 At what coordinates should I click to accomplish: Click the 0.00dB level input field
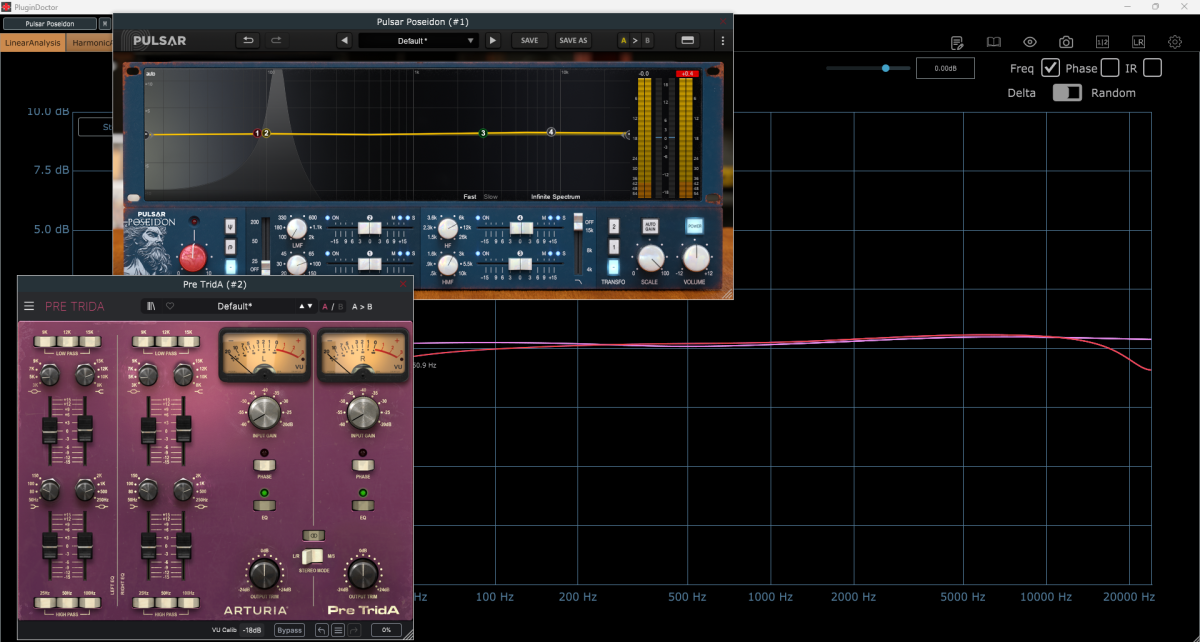(x=945, y=69)
